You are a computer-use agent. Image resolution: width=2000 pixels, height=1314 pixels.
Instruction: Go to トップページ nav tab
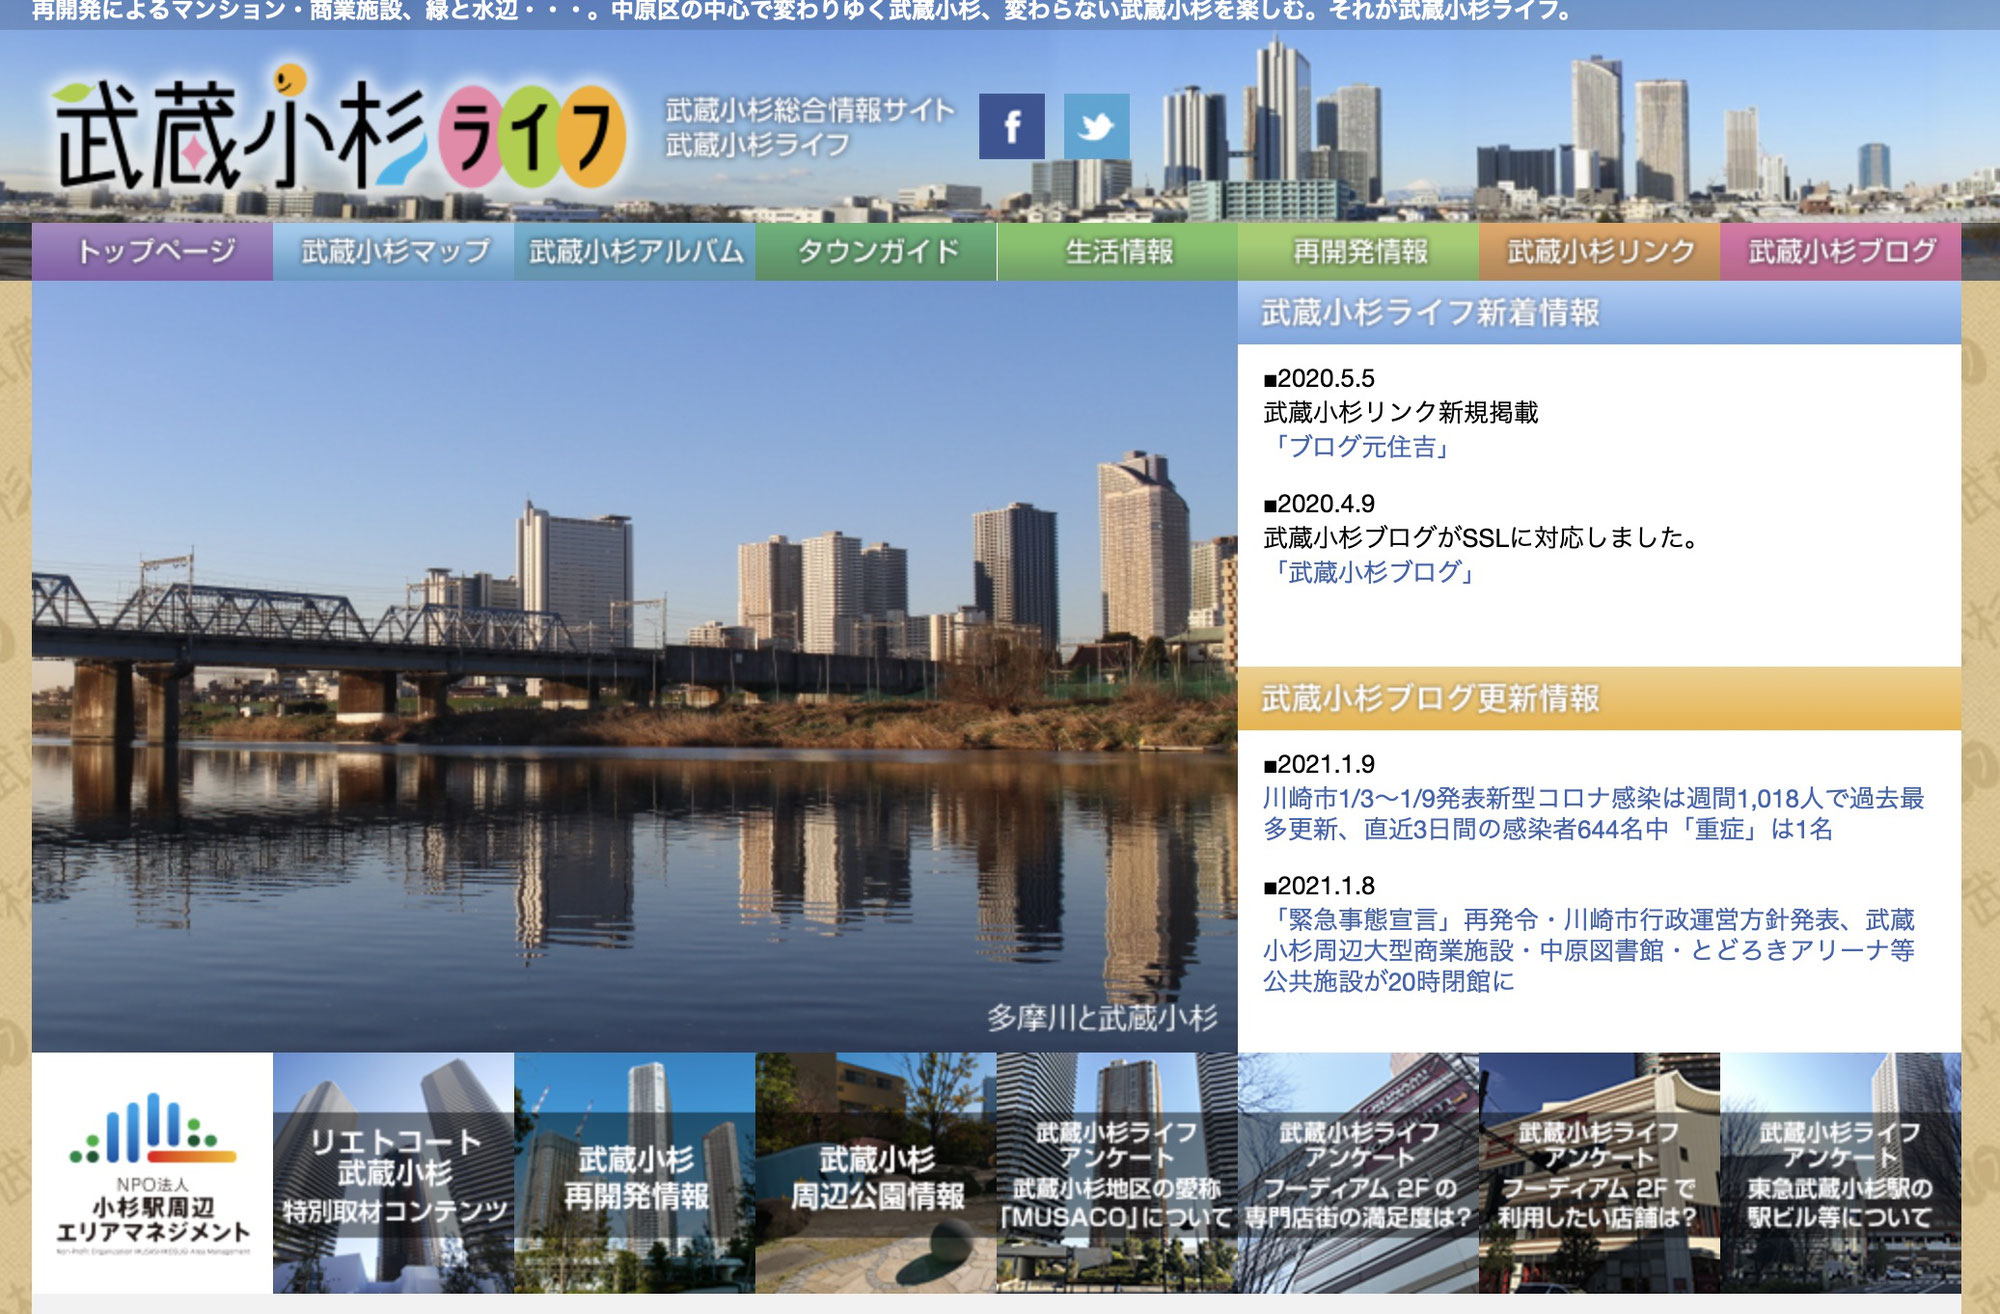tap(152, 251)
